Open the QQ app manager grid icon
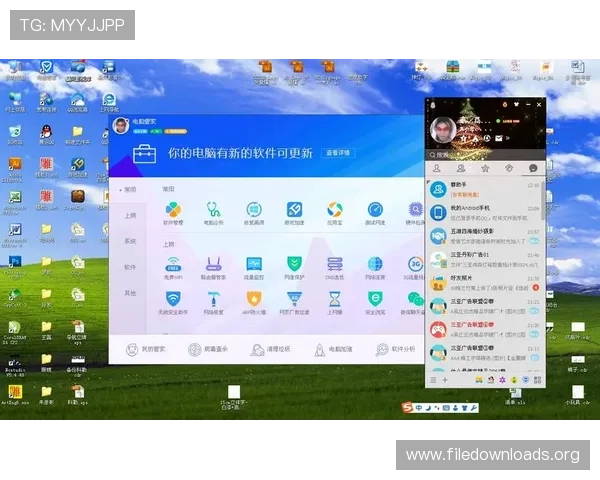The image size is (600, 480). coord(537,380)
